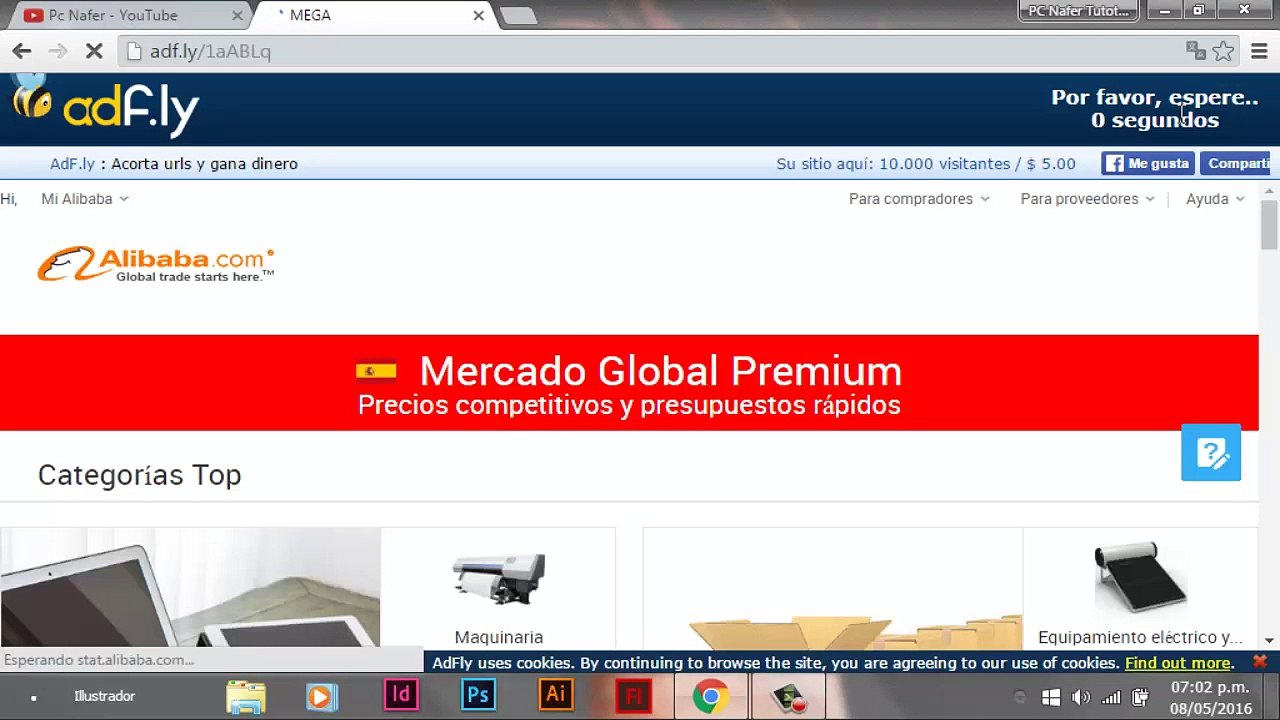The image size is (1280, 720).
Task: Bookmark this page with the star
Action: click(1223, 51)
